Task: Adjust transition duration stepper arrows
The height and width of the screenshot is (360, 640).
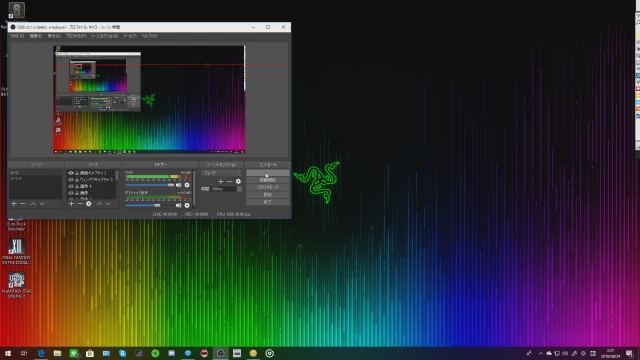Action: [239, 189]
